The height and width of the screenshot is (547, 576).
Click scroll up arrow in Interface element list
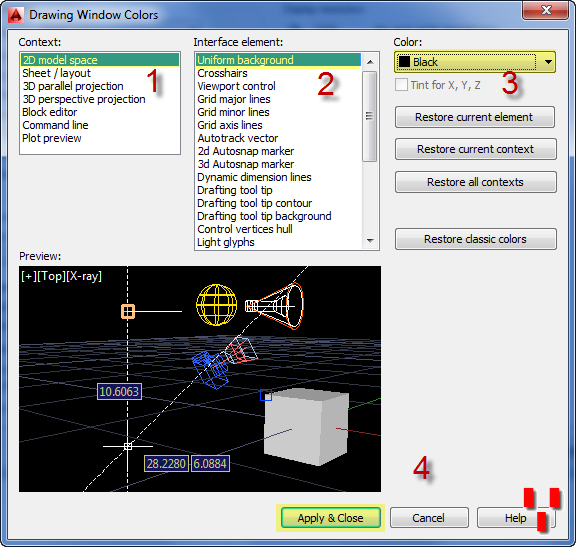click(370, 62)
